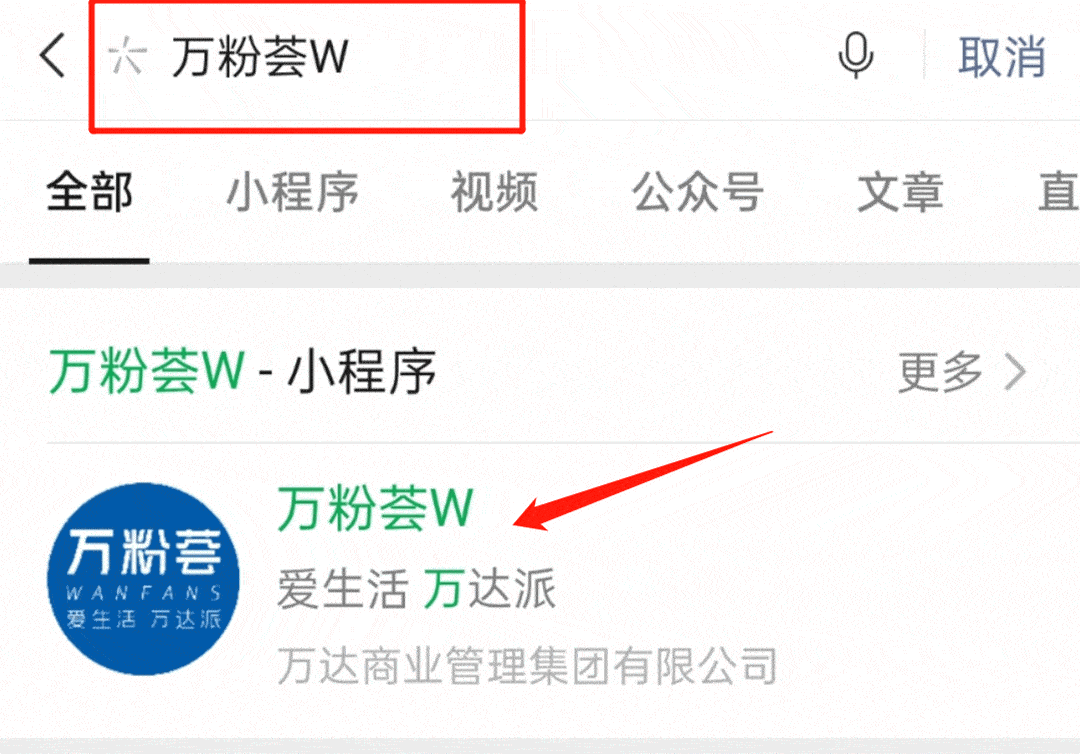The width and height of the screenshot is (1080, 754).
Task: Click the search sparkle icon in search box
Action: [127, 56]
